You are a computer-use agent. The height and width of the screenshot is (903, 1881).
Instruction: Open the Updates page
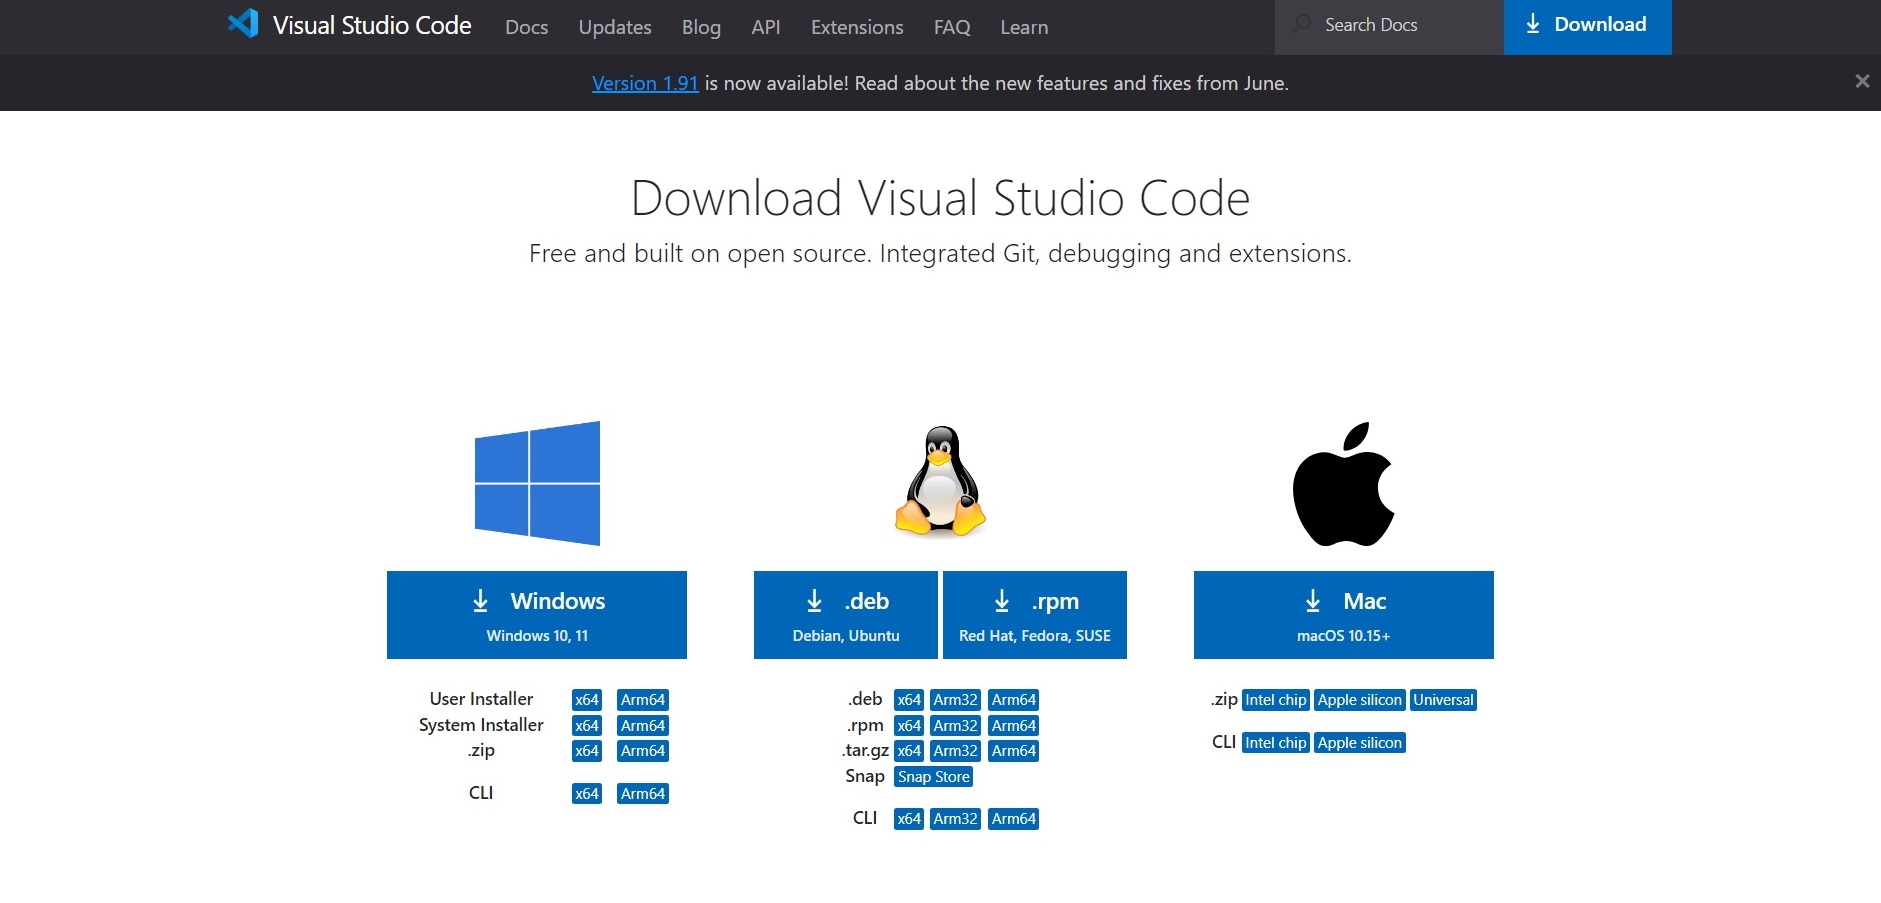(x=615, y=27)
